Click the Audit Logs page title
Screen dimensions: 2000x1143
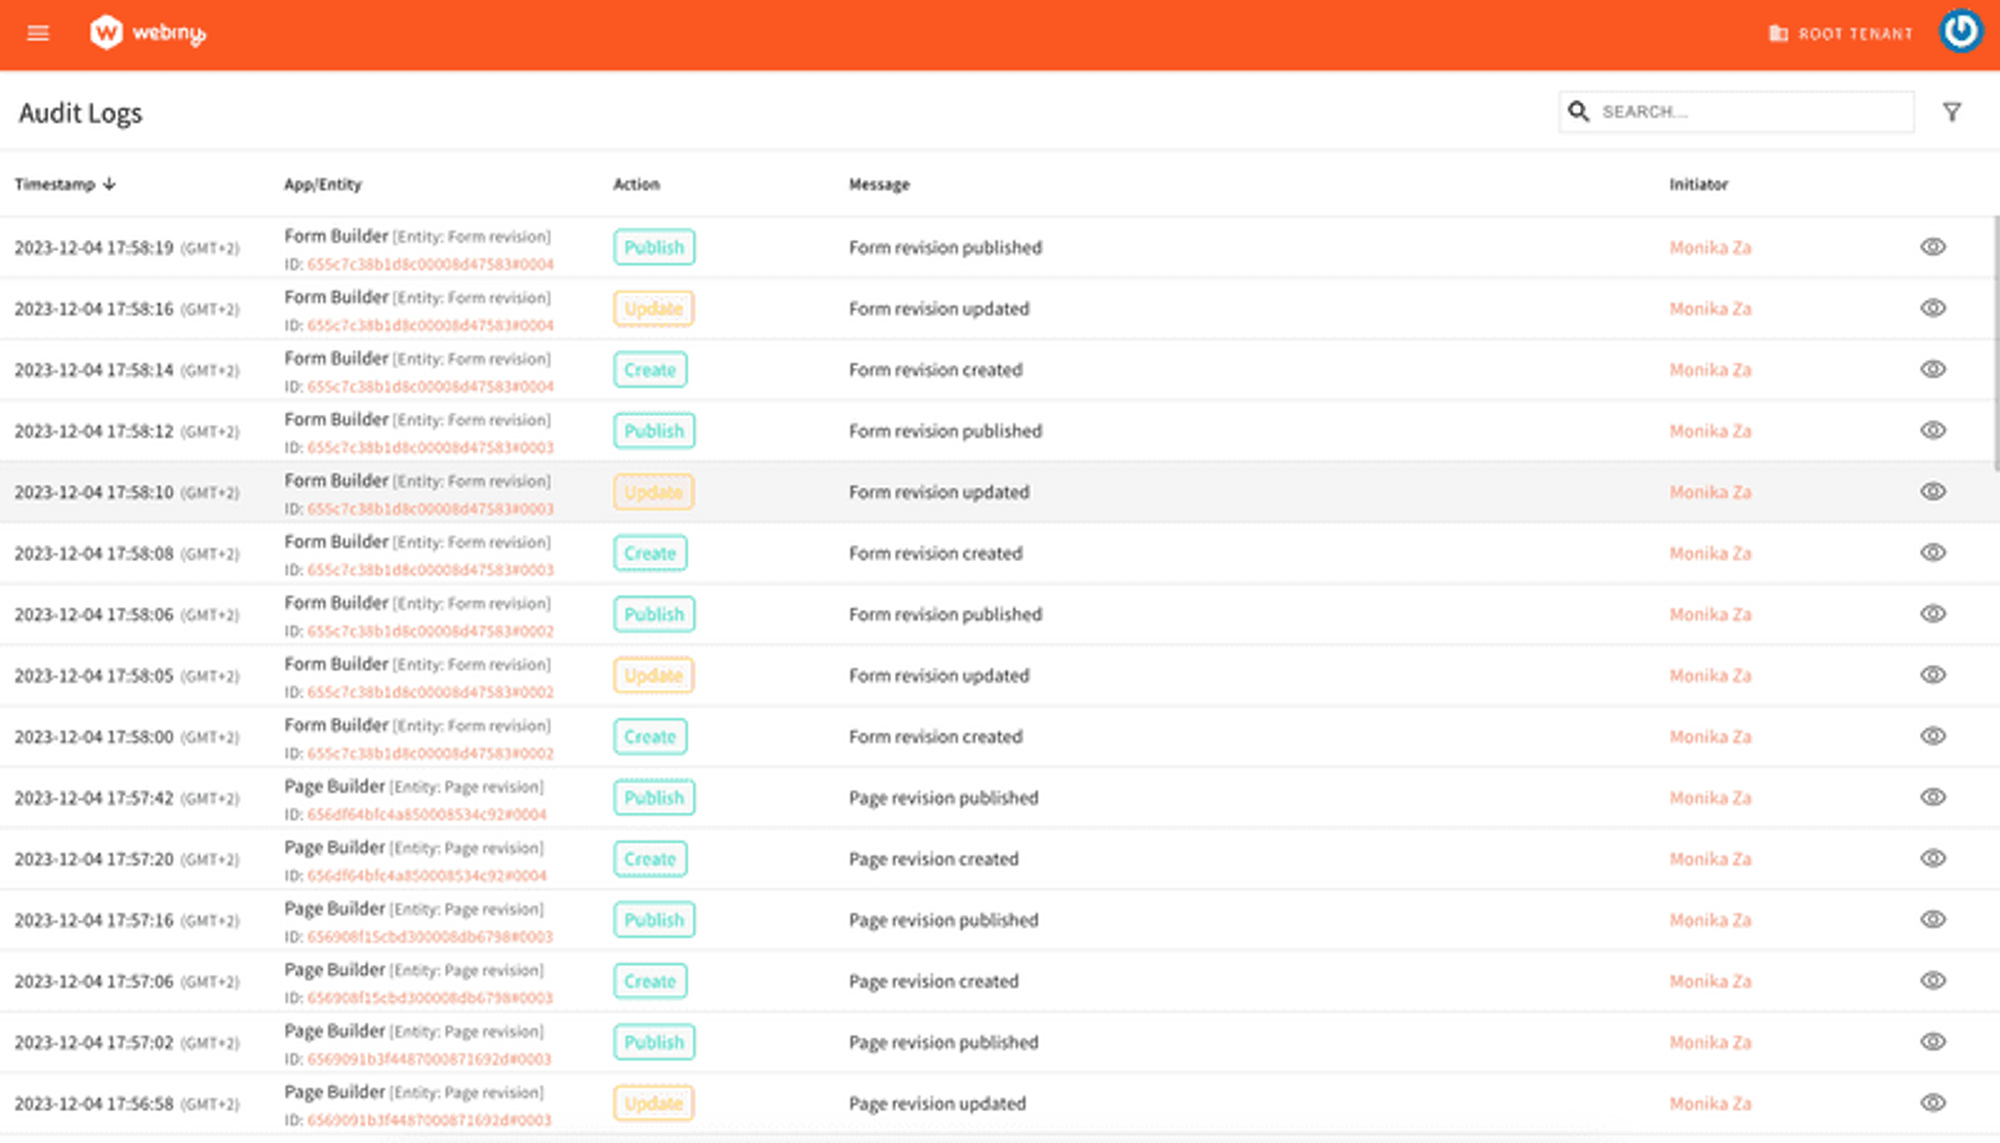[x=80, y=112]
